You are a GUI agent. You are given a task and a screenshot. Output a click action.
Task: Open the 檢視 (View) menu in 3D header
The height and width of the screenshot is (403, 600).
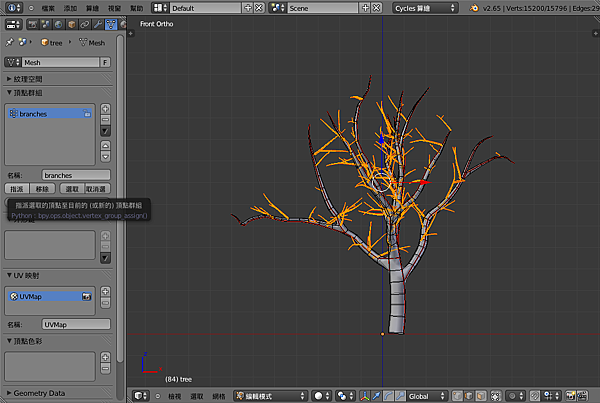175,396
